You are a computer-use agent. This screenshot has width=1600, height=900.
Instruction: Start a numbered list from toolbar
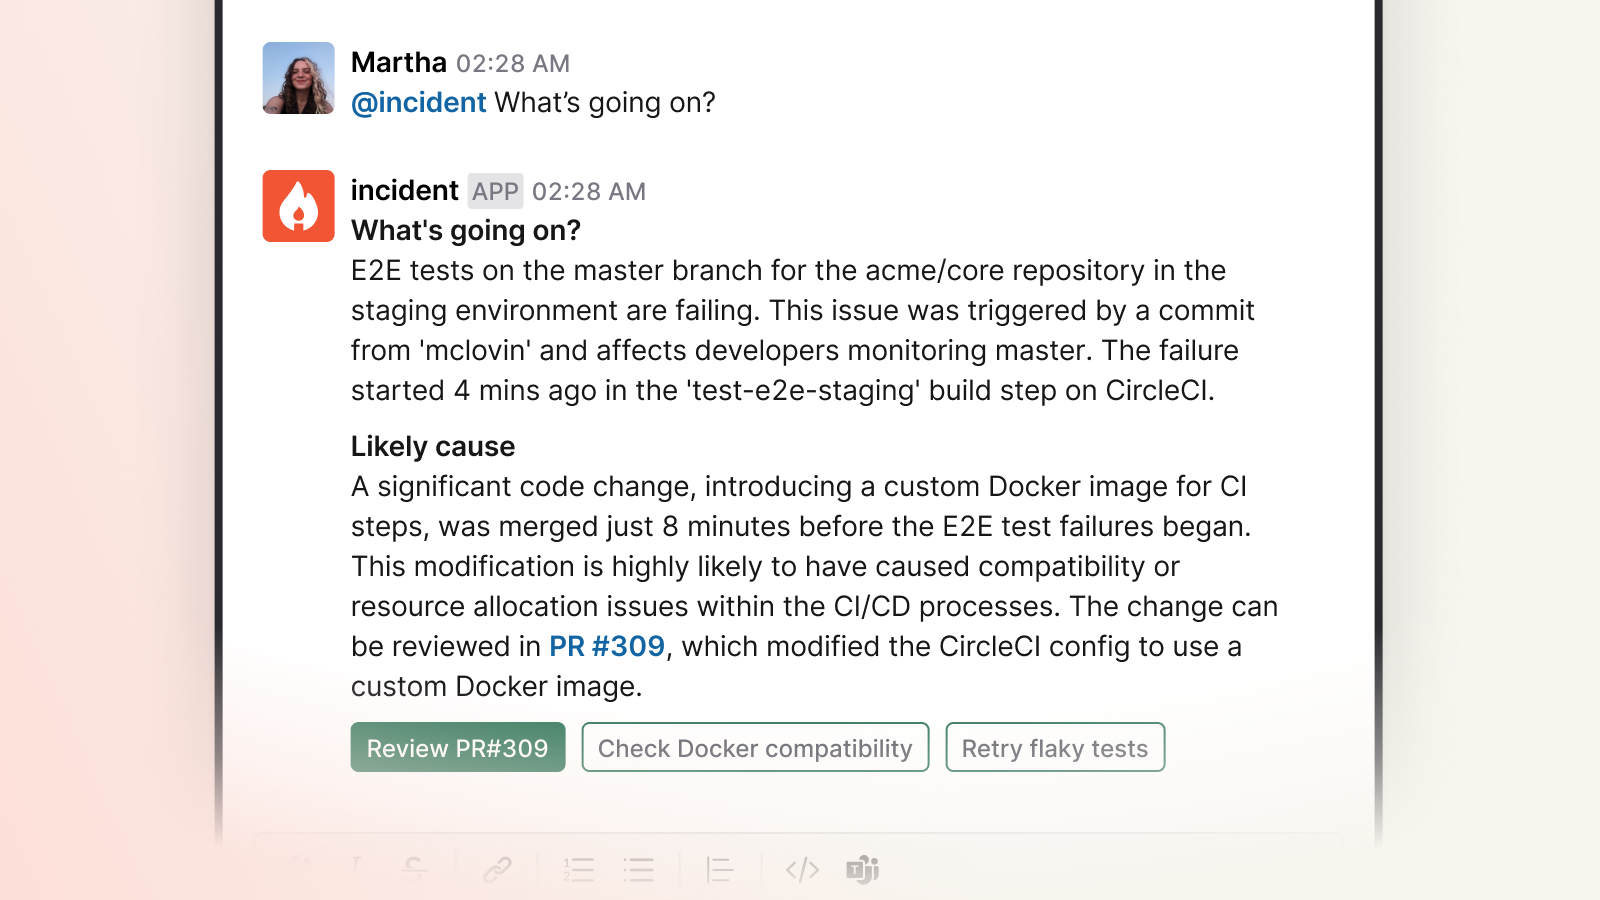coord(578,869)
